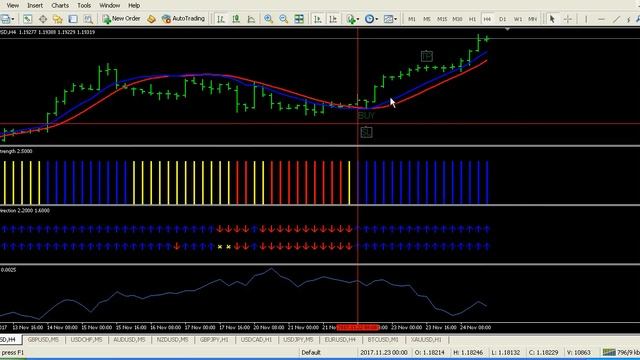
Task: Toggle the Terminal panel icon
Action: click(73, 19)
